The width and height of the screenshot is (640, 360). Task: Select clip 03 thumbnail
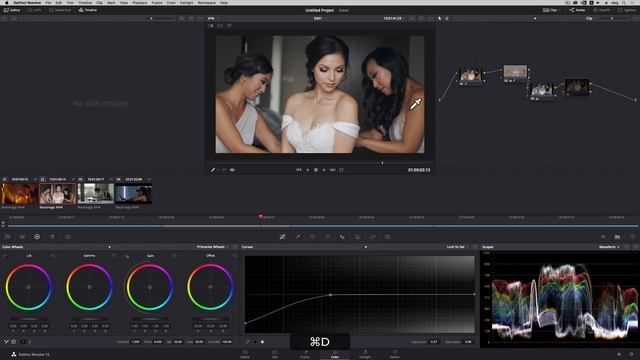(96, 193)
